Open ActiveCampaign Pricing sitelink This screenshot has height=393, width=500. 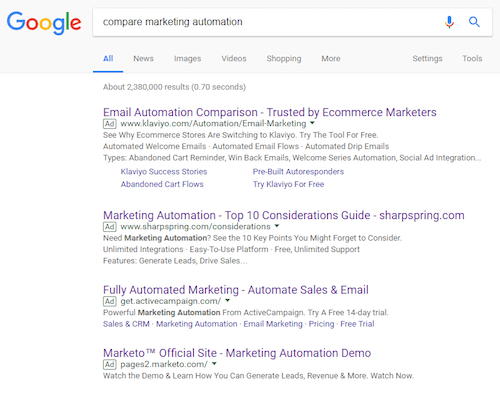(321, 324)
